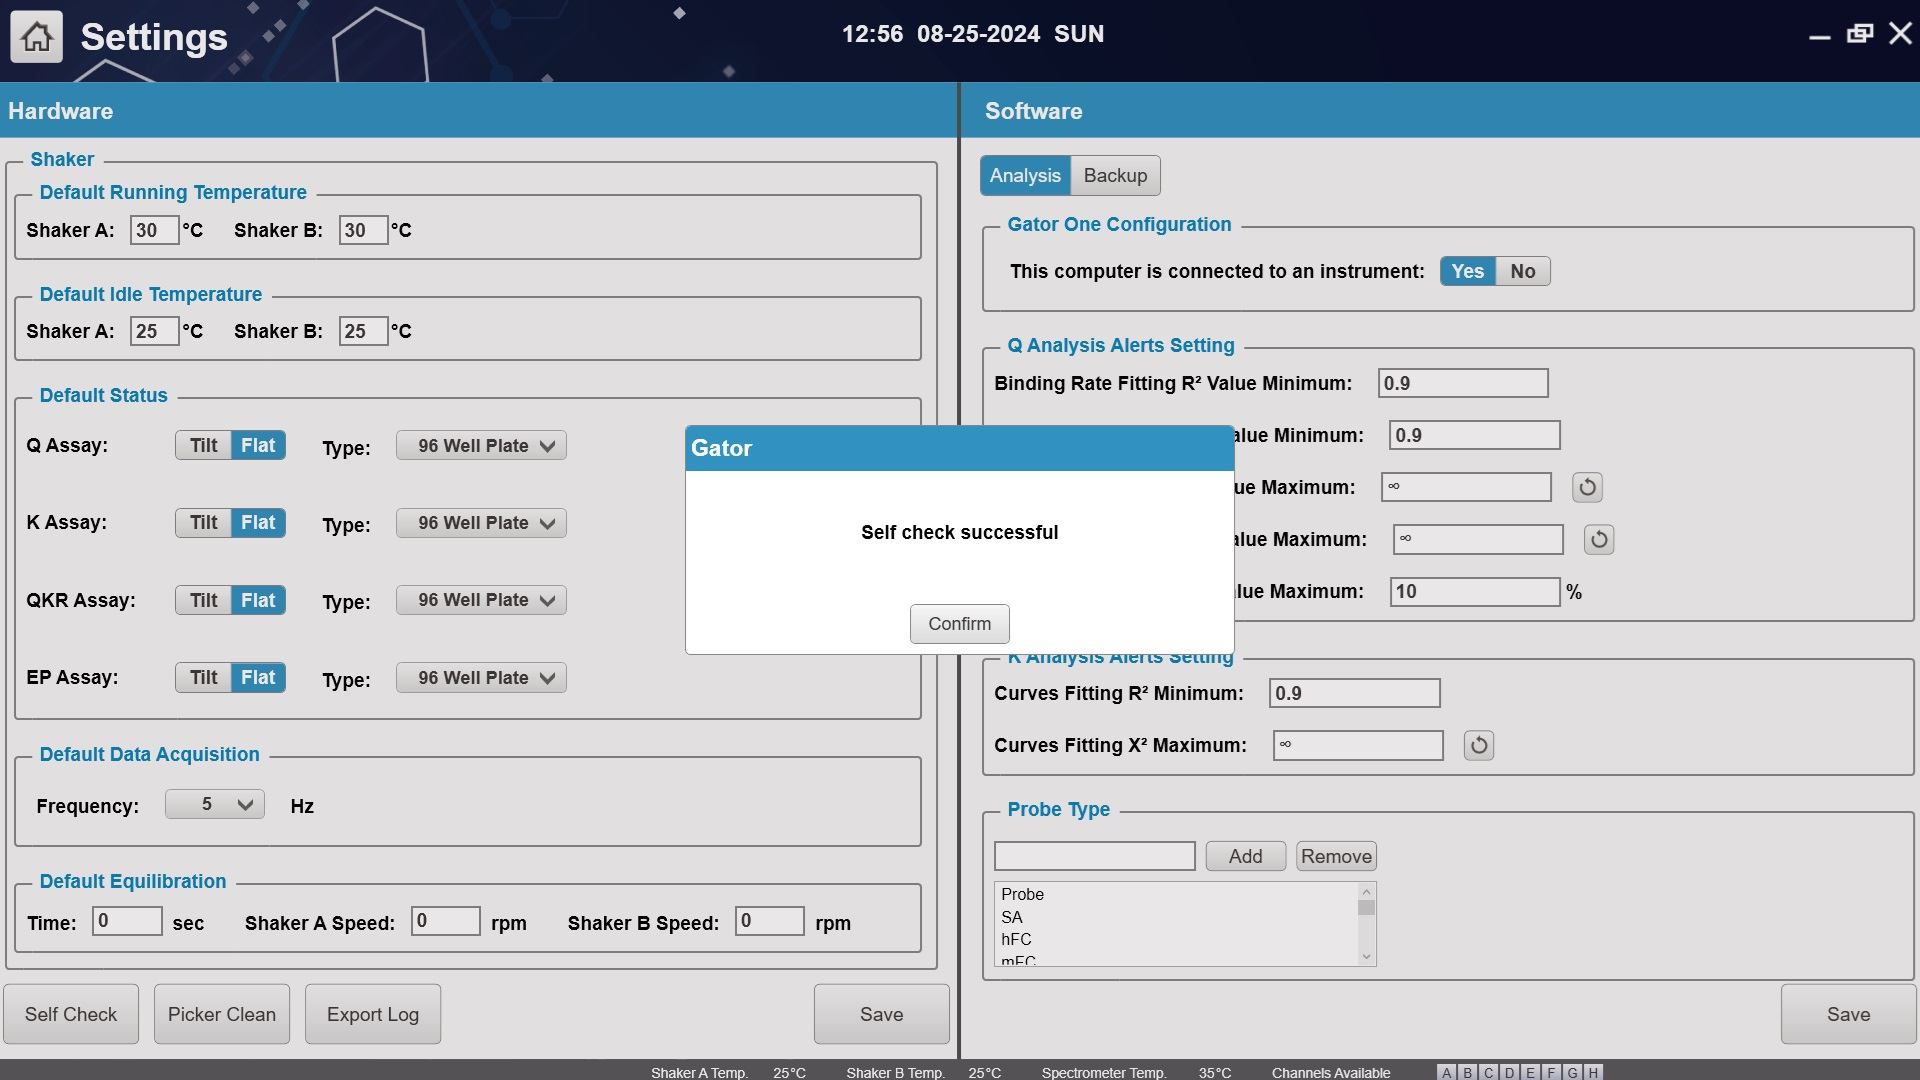Open Q Assay plate type dropdown
1920x1080 pixels.
coord(481,445)
